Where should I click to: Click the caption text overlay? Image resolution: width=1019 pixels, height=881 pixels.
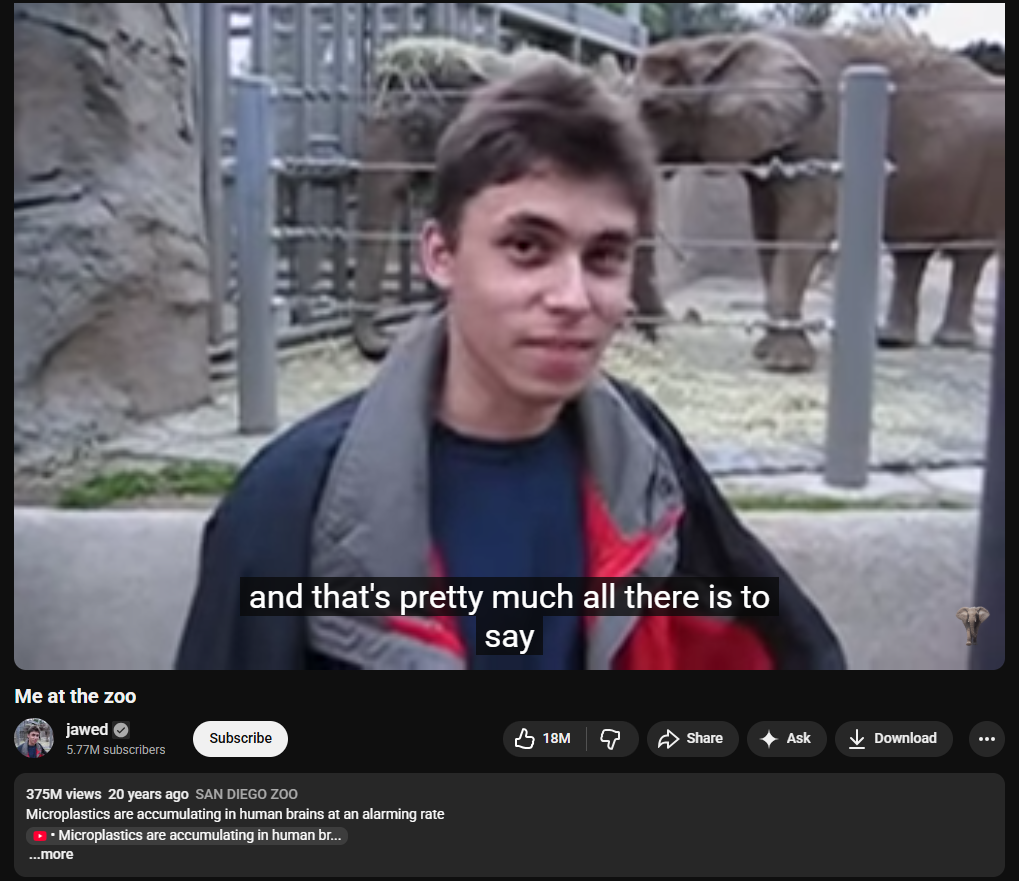(510, 616)
